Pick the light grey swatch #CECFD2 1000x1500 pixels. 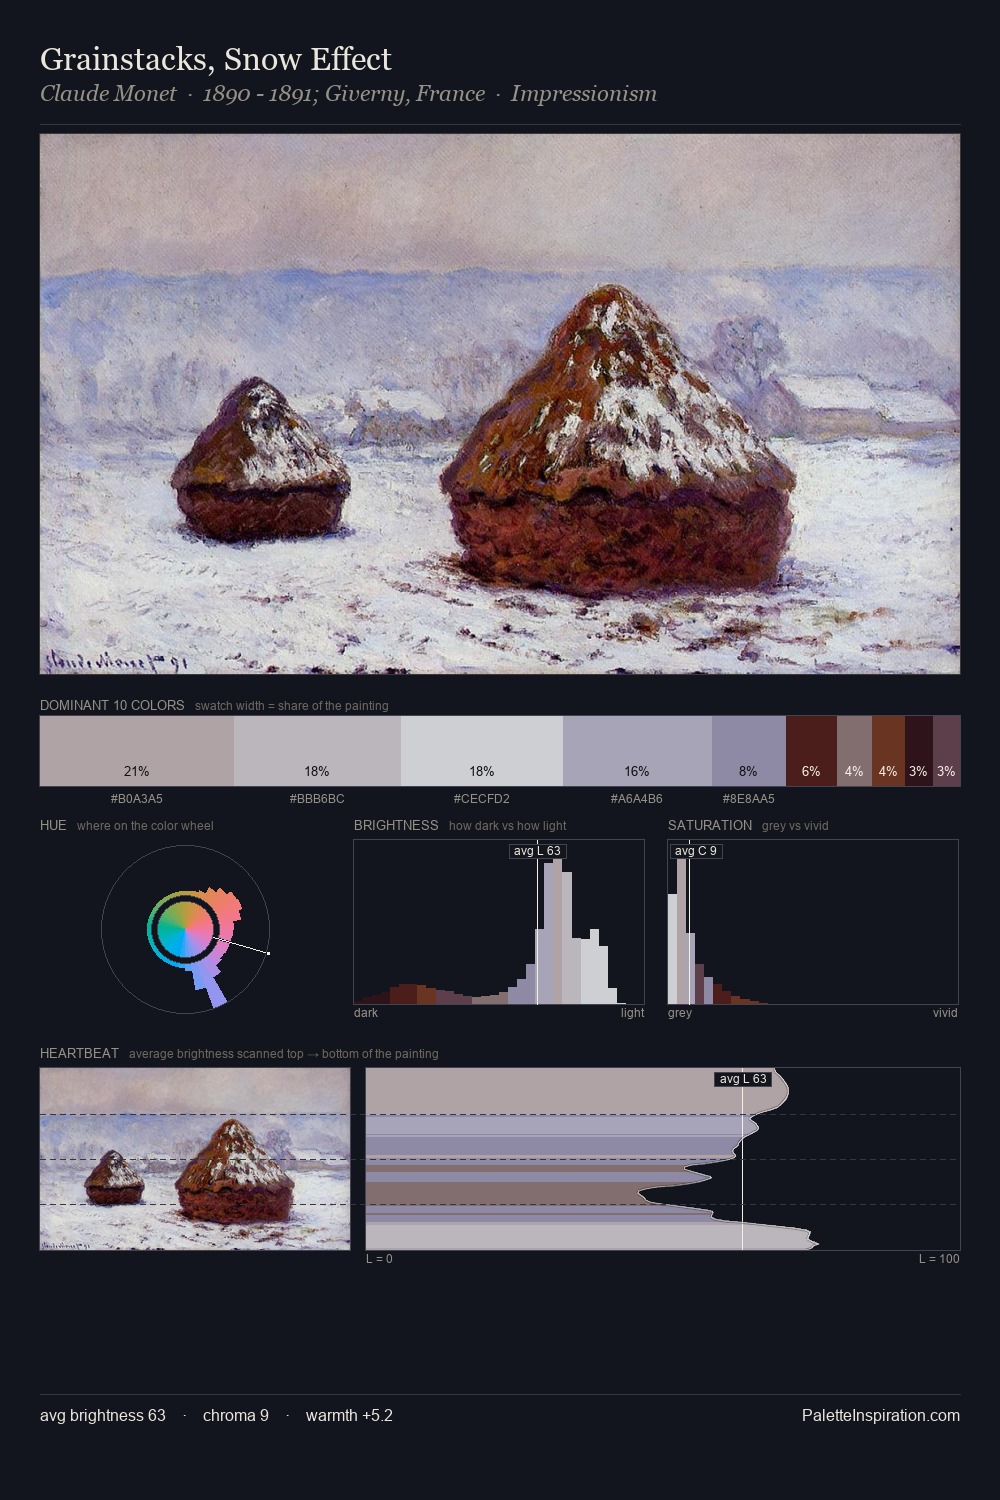482,751
